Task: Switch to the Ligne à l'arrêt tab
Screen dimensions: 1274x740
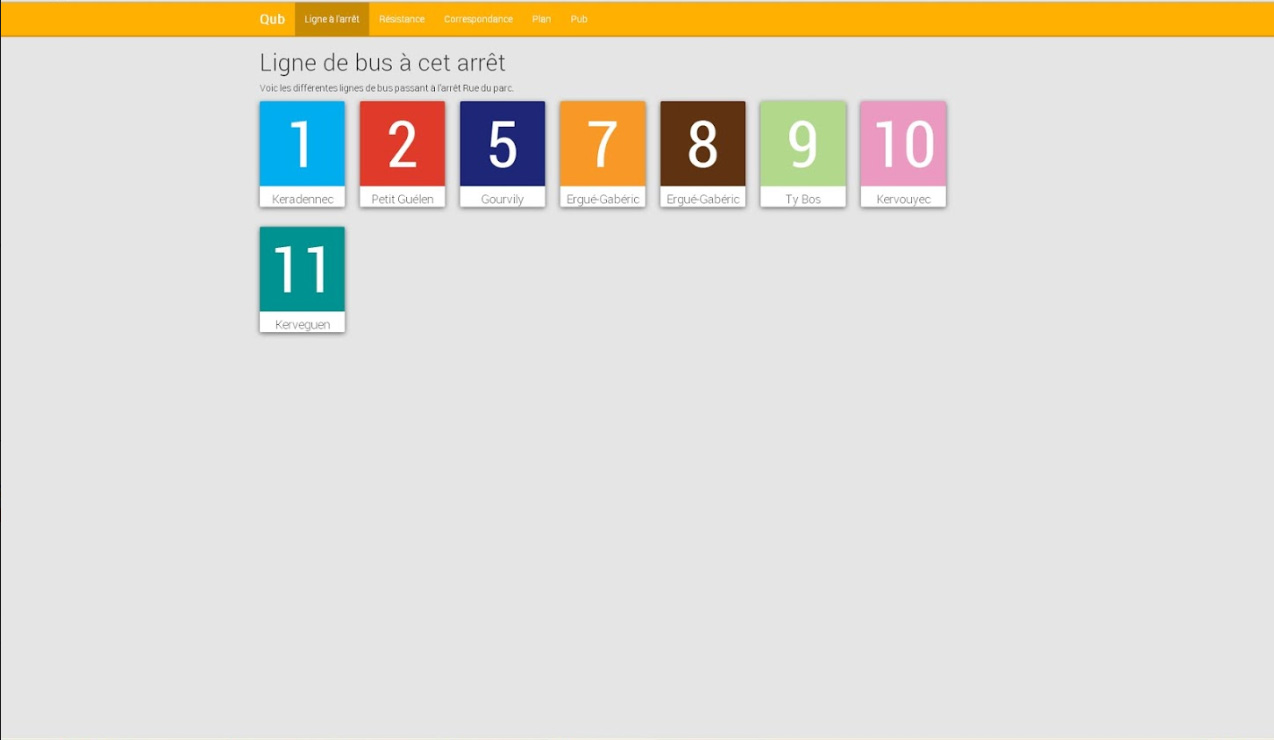Action: click(x=332, y=19)
